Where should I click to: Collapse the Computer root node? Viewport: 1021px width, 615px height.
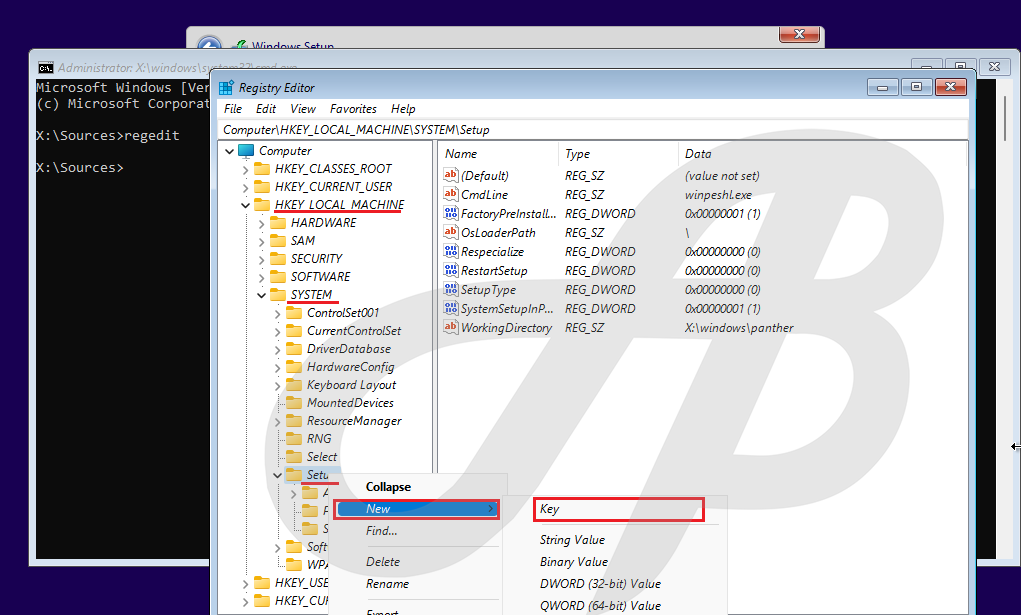229,151
